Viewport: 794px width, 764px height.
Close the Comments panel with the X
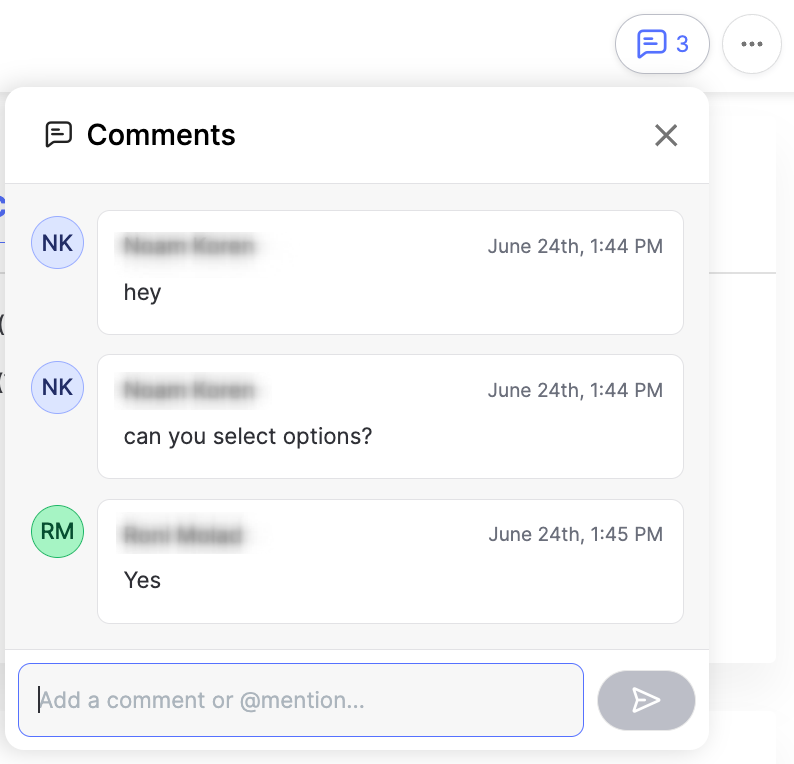coord(666,135)
